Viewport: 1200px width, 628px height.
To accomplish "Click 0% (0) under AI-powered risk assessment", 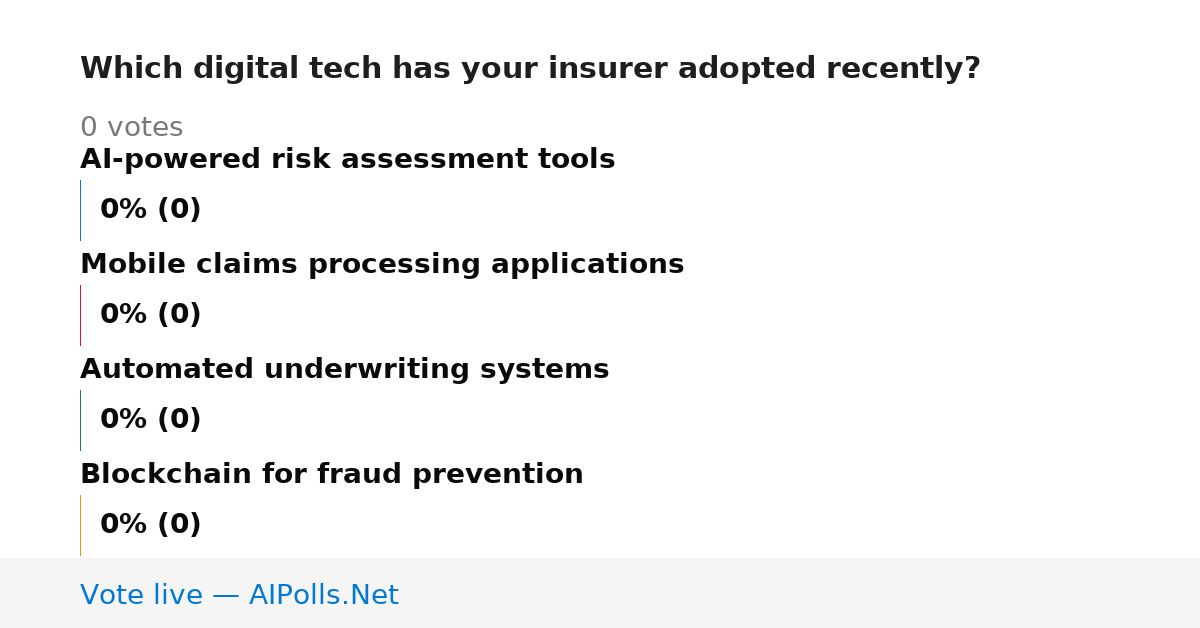I will click(x=150, y=210).
